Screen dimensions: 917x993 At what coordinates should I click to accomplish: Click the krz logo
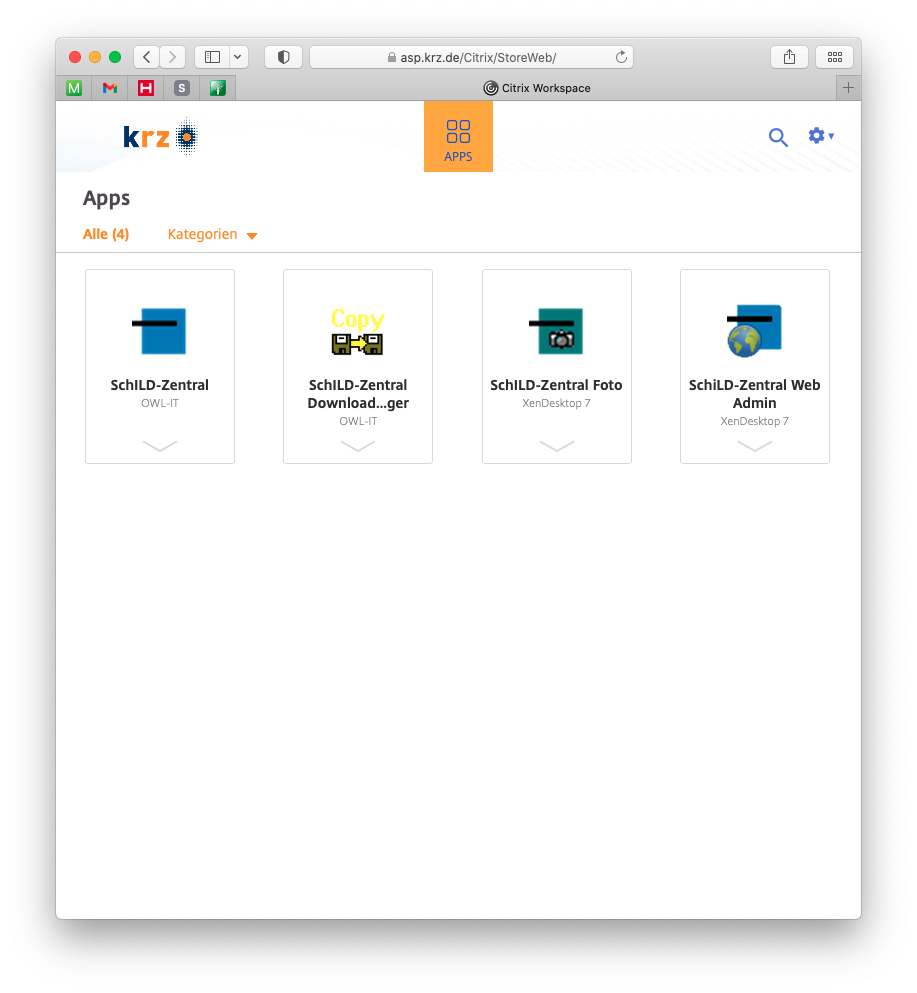tap(160, 137)
